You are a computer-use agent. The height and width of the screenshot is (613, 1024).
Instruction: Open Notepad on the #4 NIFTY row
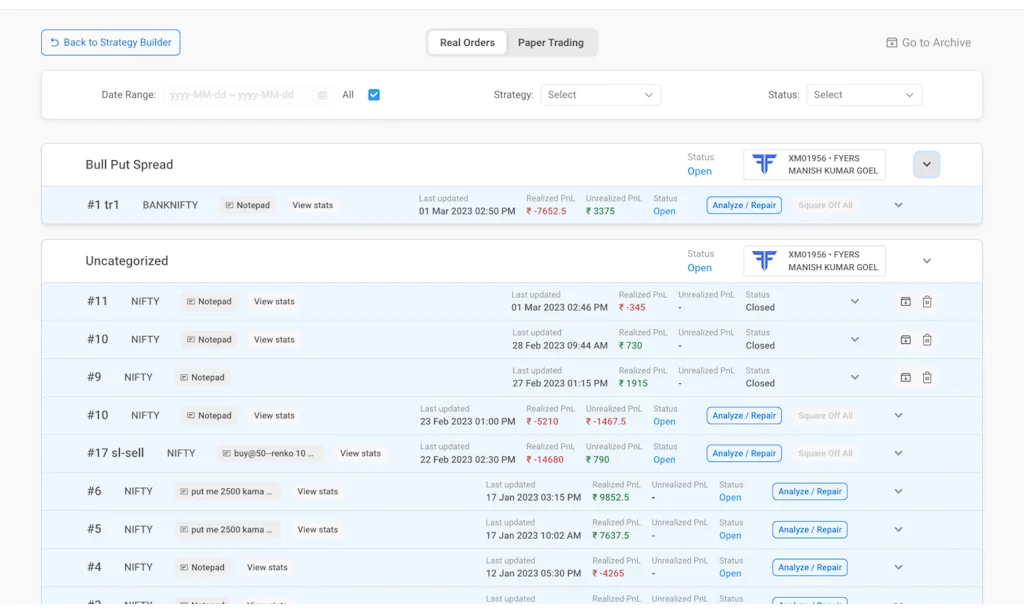(x=203, y=566)
